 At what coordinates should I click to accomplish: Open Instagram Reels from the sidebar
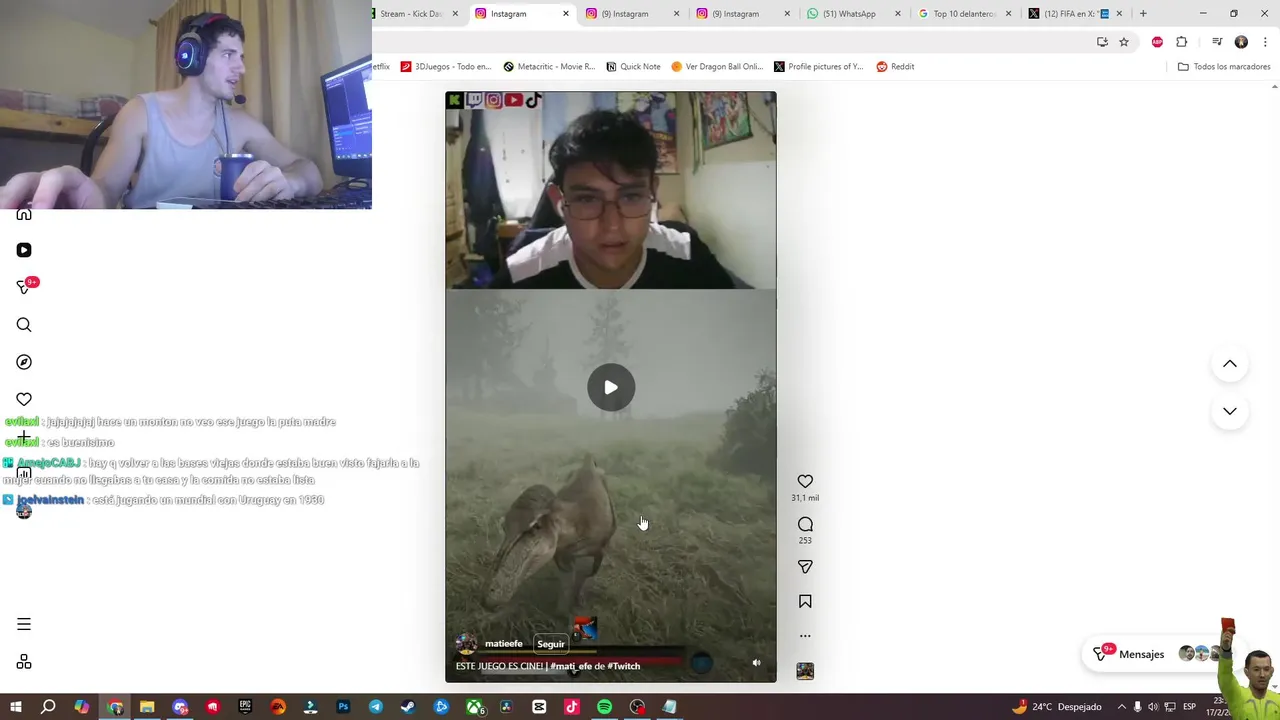pyautogui.click(x=24, y=250)
